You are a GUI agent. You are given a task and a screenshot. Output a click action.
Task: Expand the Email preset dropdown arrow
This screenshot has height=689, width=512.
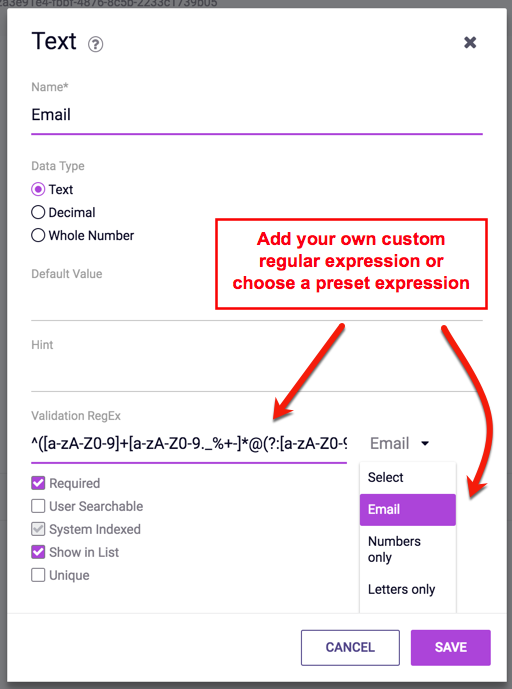pos(425,443)
